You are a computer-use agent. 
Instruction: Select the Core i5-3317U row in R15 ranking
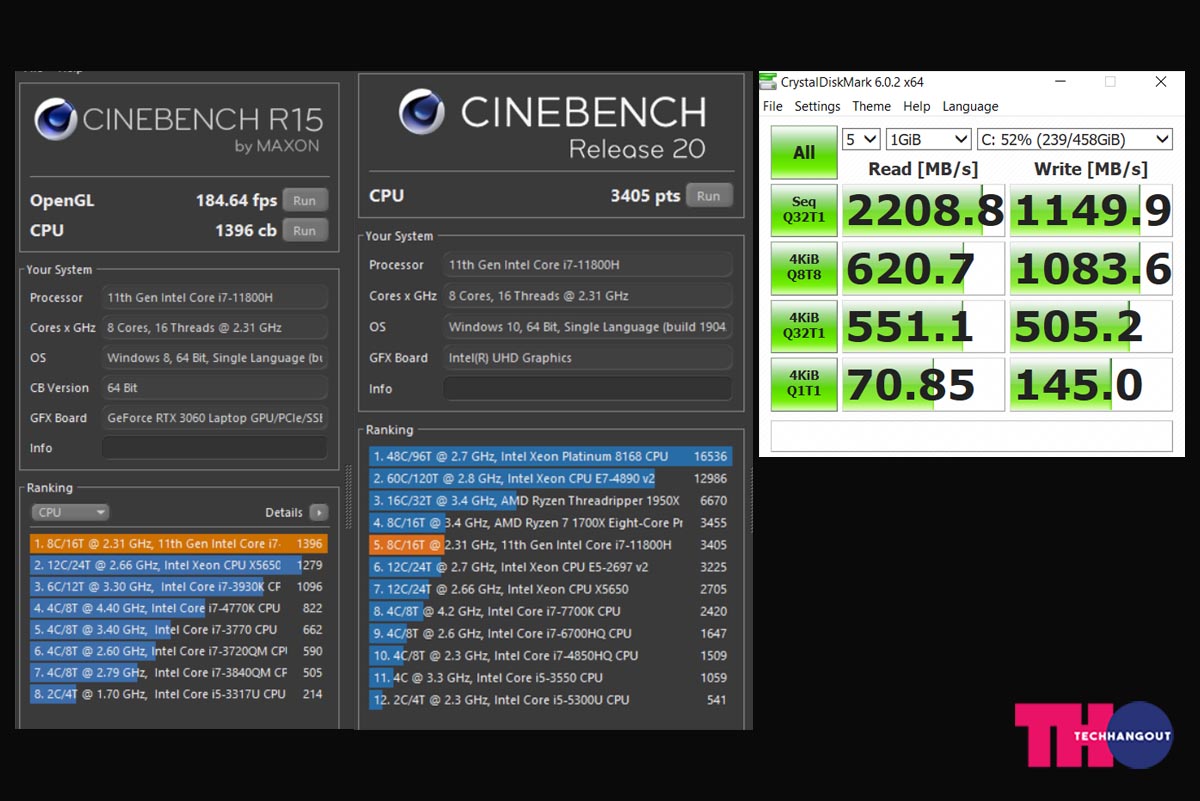(x=179, y=694)
